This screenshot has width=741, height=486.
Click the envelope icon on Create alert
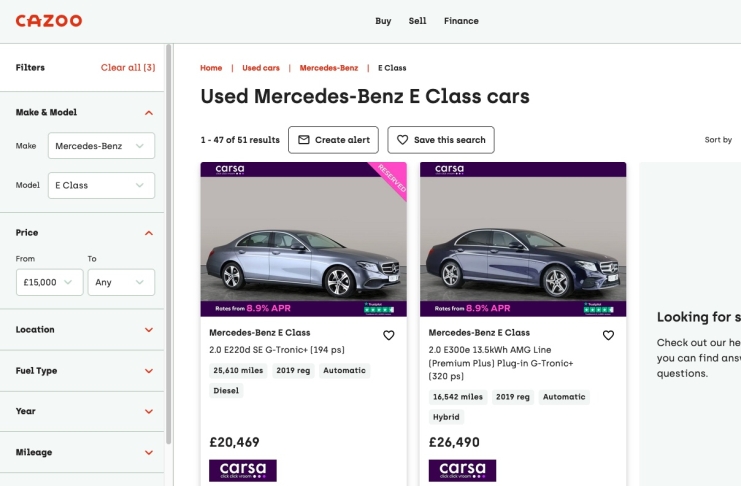coord(304,140)
